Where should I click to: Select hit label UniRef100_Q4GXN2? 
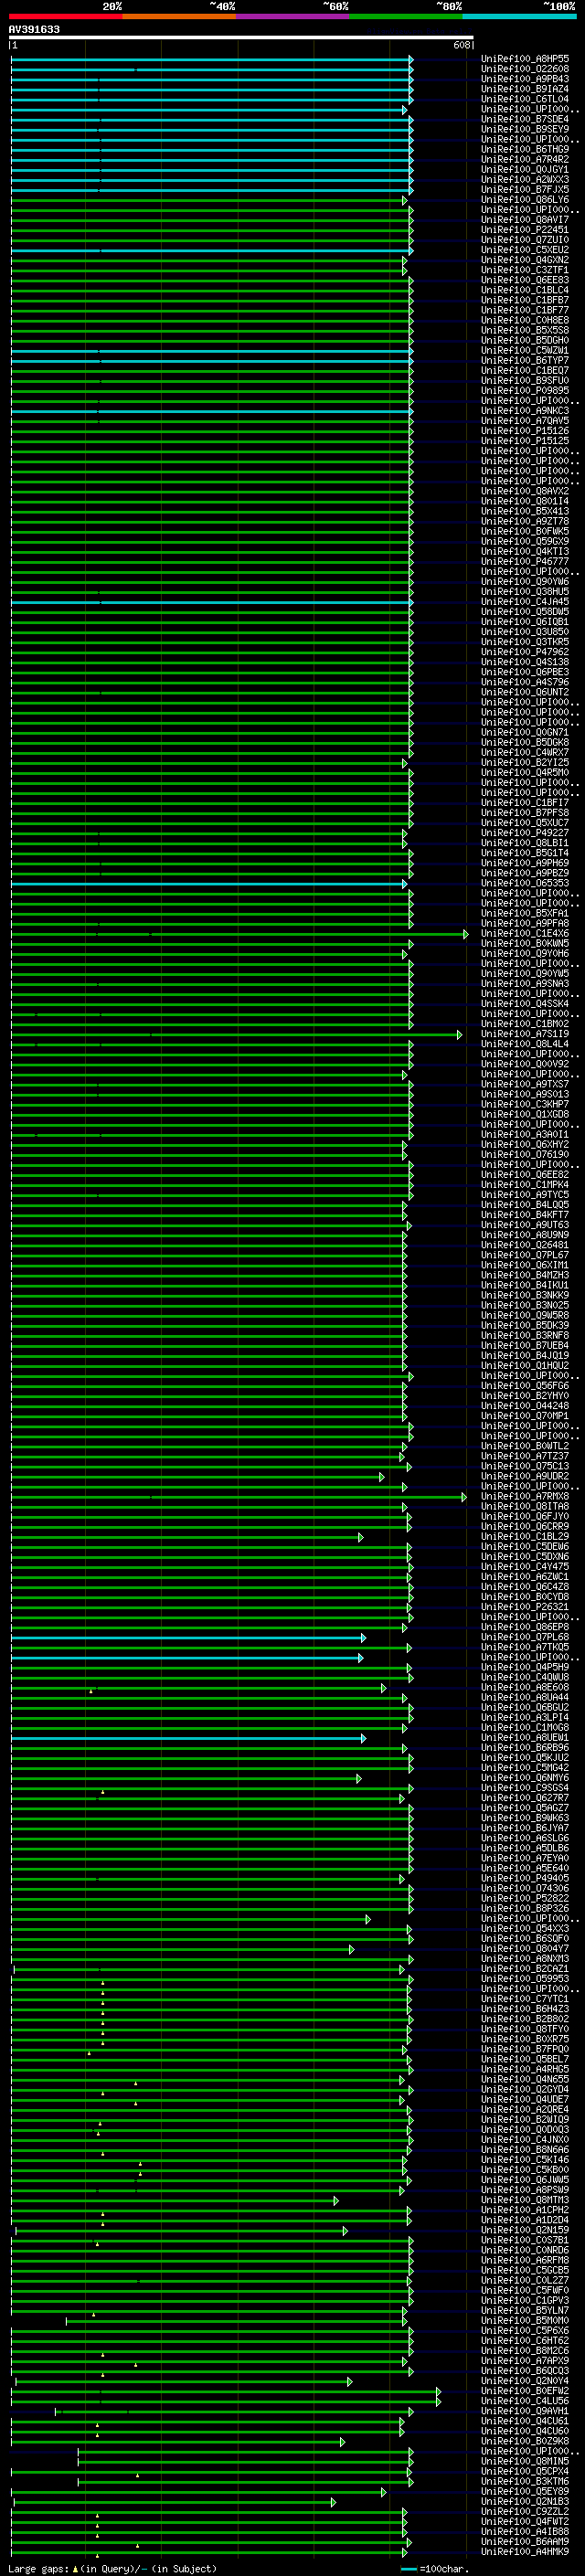point(525,260)
